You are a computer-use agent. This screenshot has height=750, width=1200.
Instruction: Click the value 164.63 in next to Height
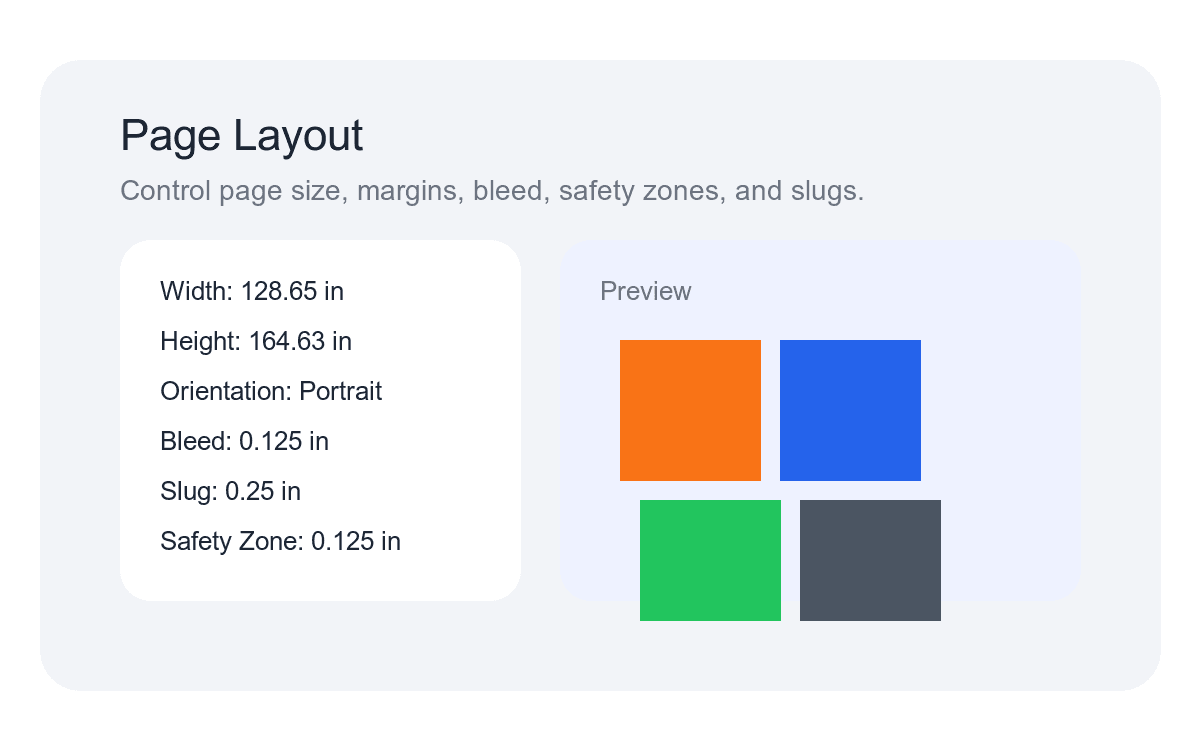click(x=300, y=341)
